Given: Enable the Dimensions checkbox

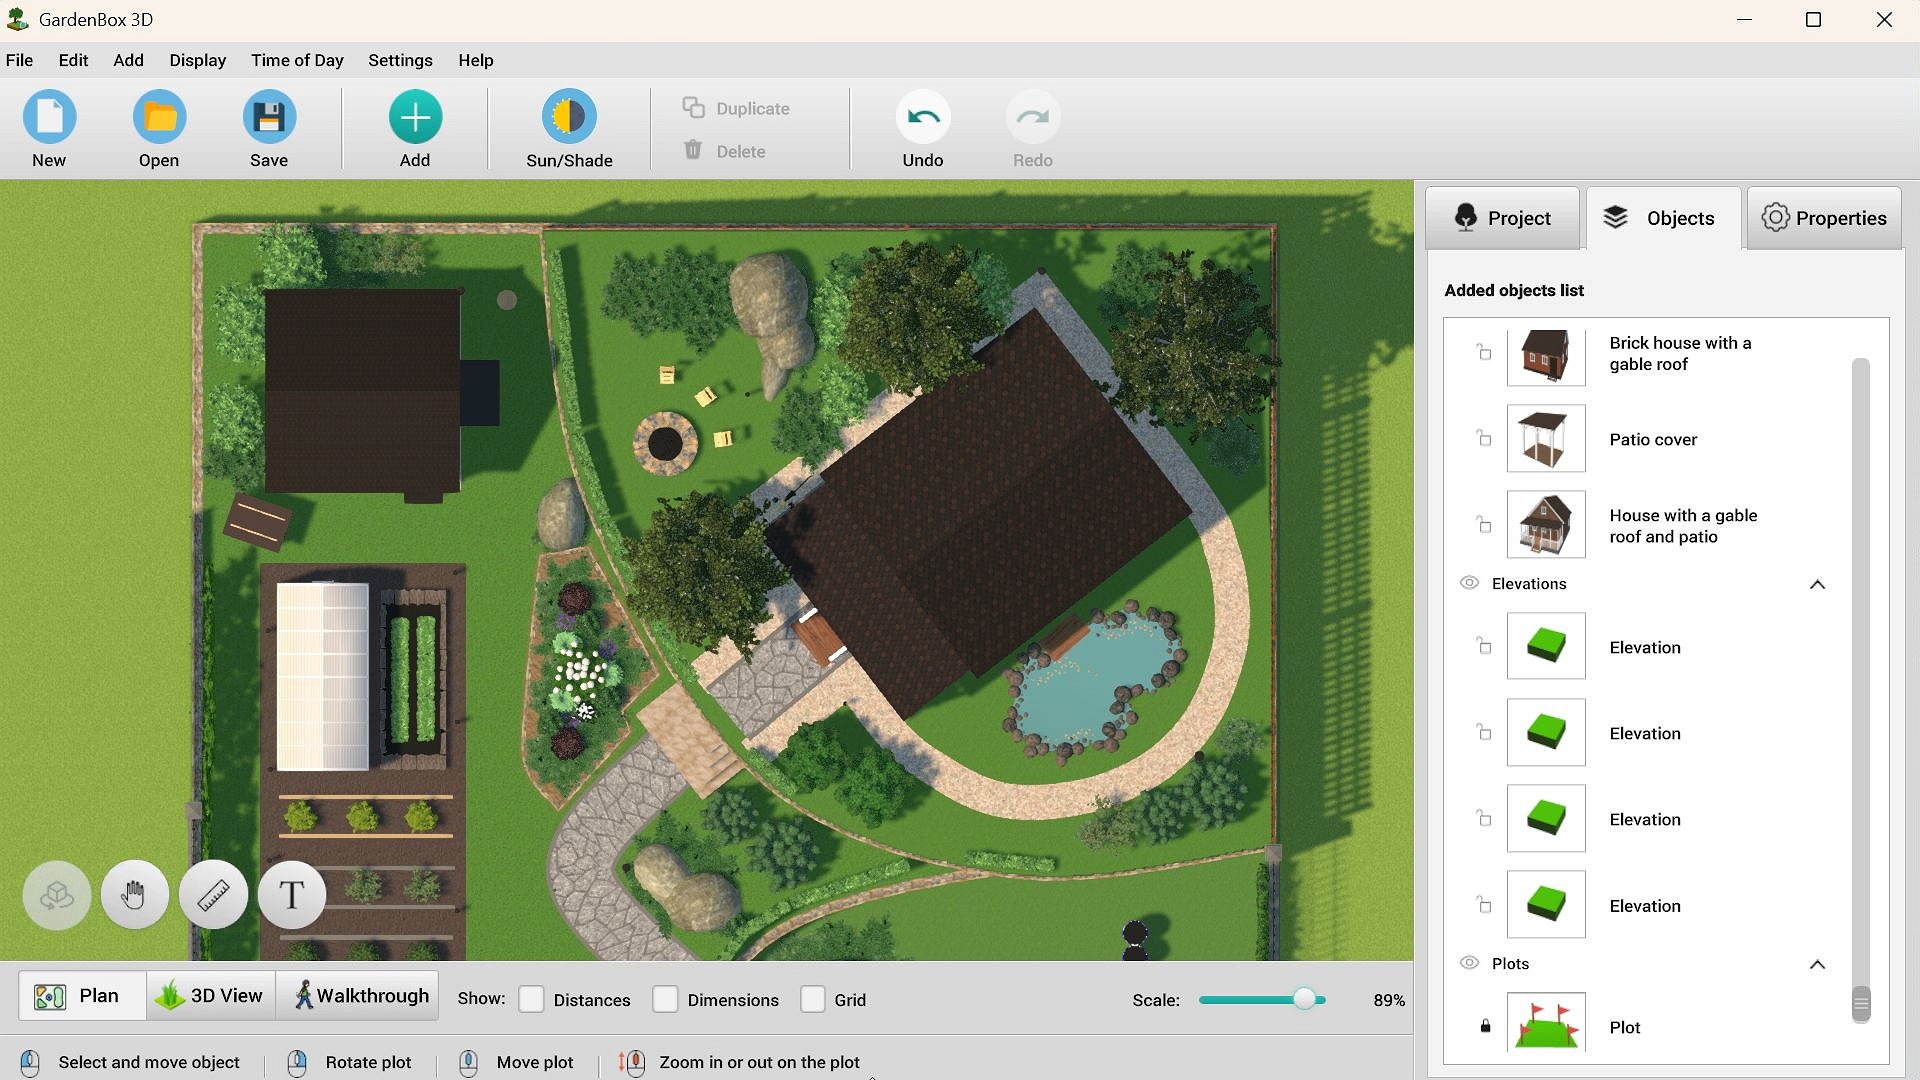Looking at the screenshot, I should click(x=665, y=999).
